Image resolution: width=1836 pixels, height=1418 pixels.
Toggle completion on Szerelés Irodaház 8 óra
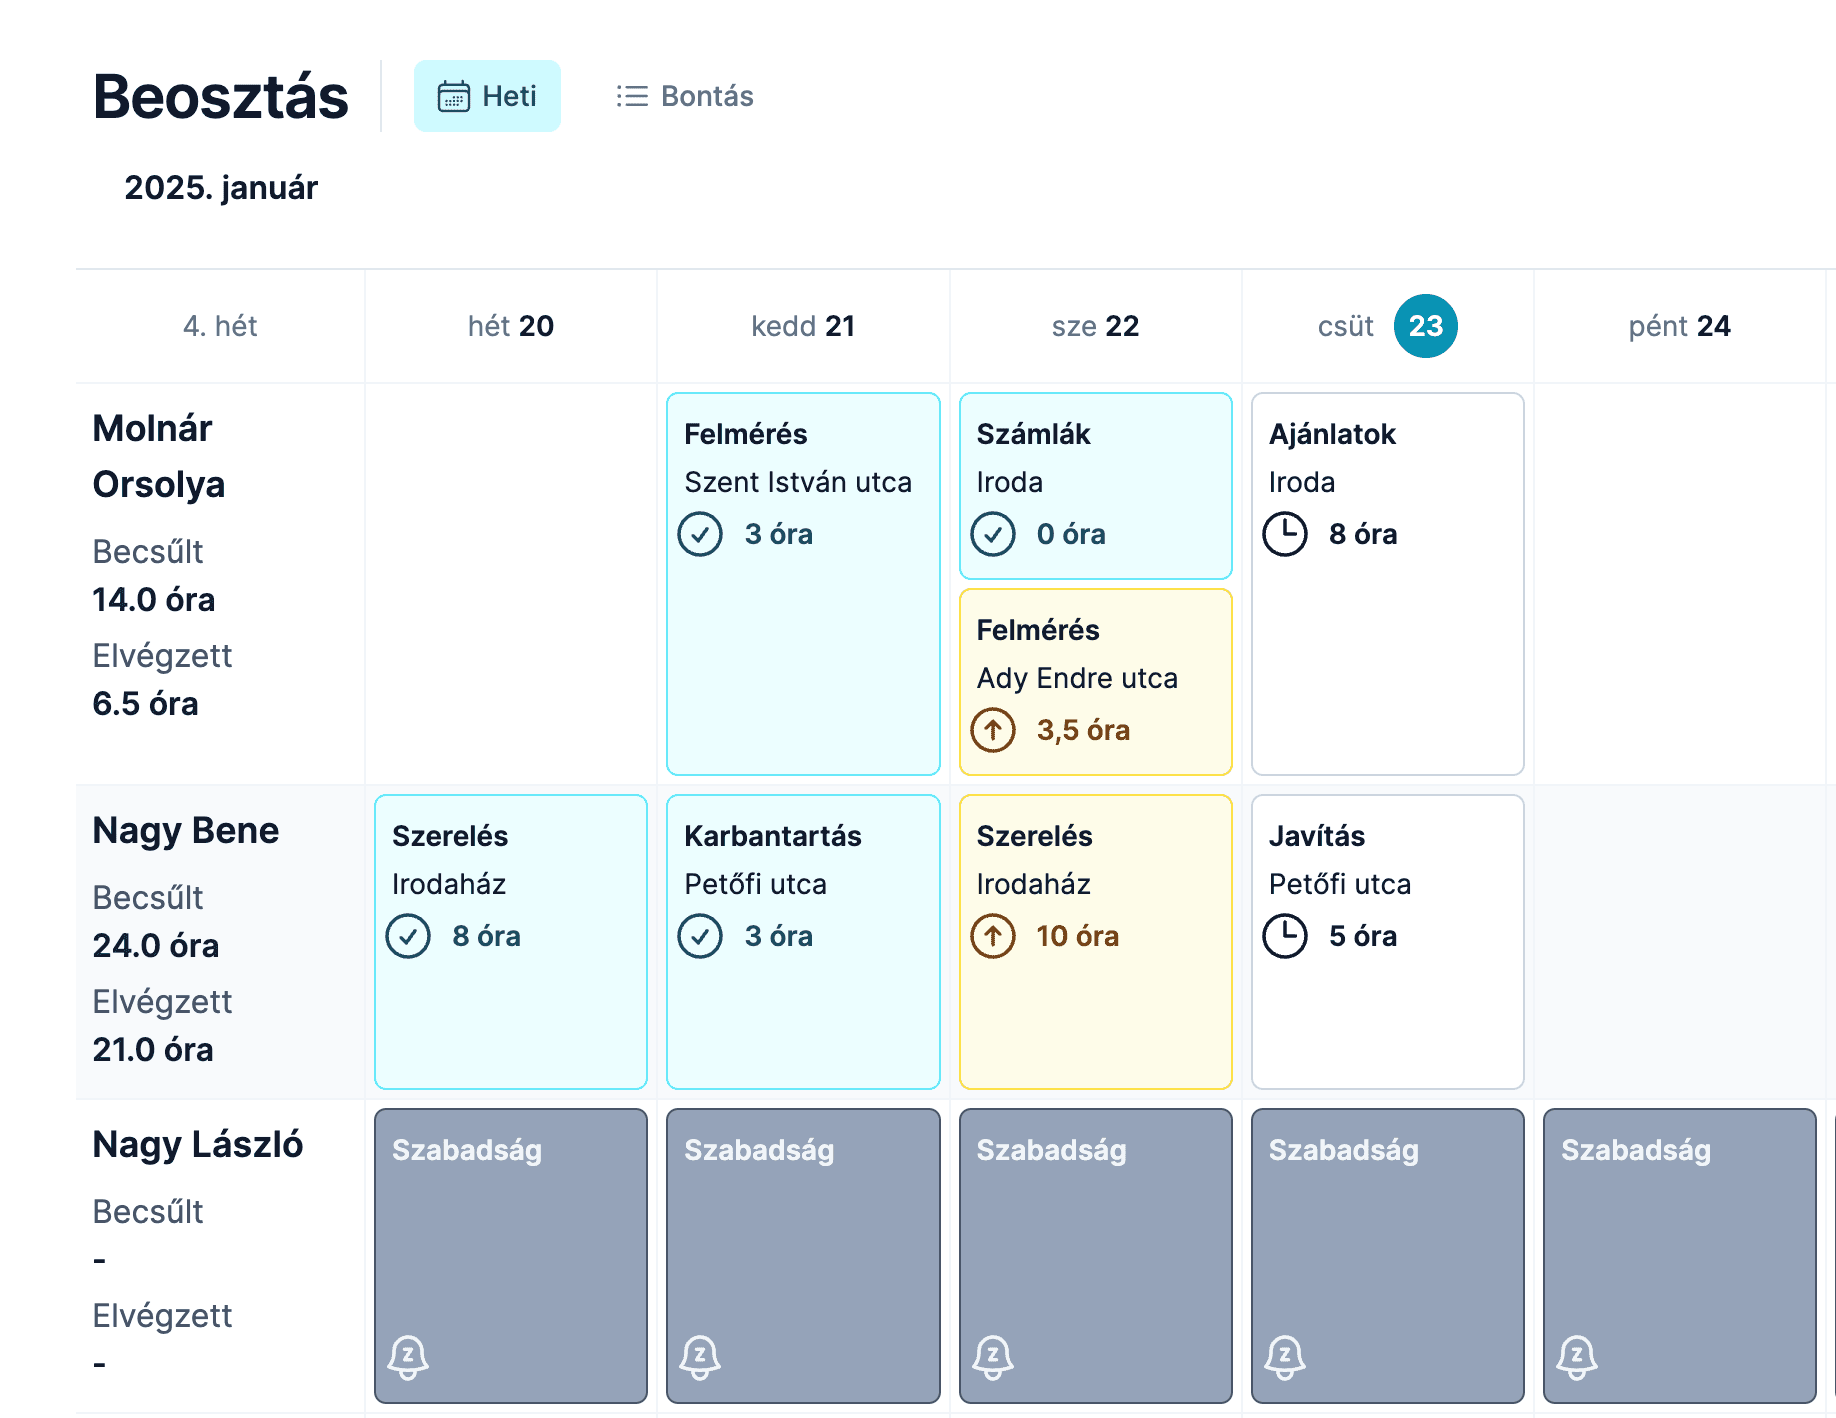coord(408,936)
